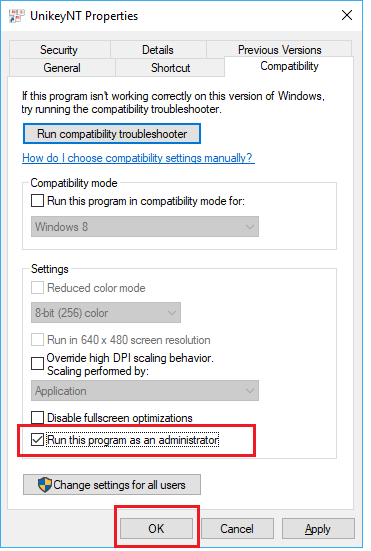Open the Windows 8 compatibility dropdown
371x551 pixels.
point(145,227)
